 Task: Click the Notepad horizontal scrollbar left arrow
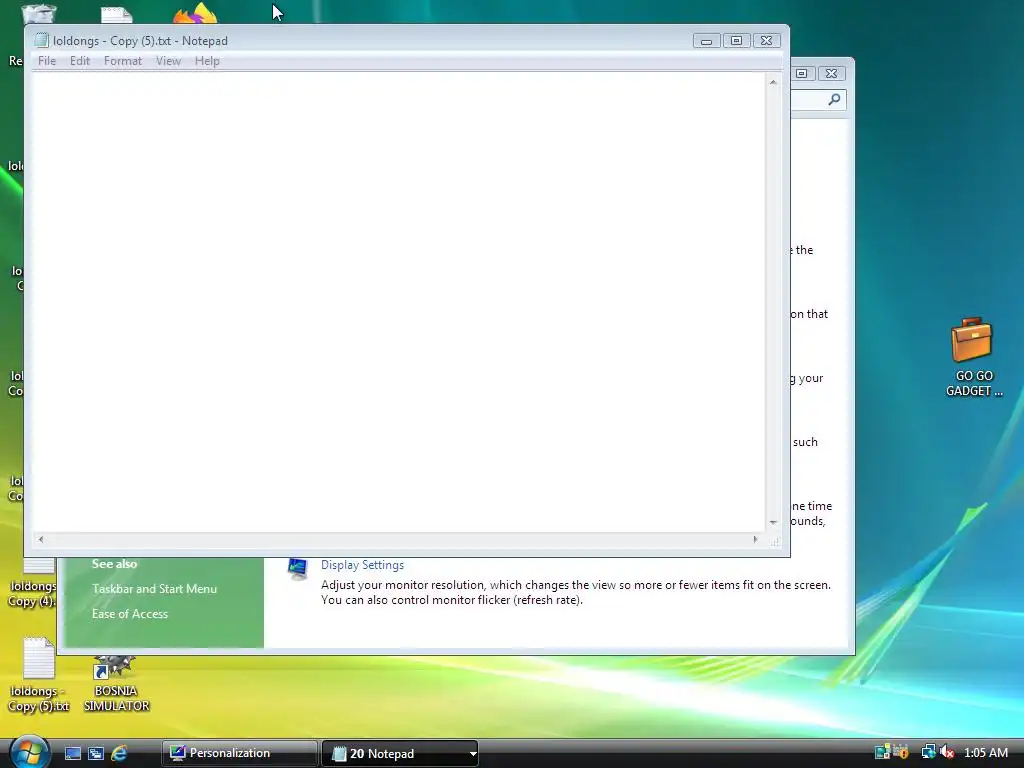(41, 539)
